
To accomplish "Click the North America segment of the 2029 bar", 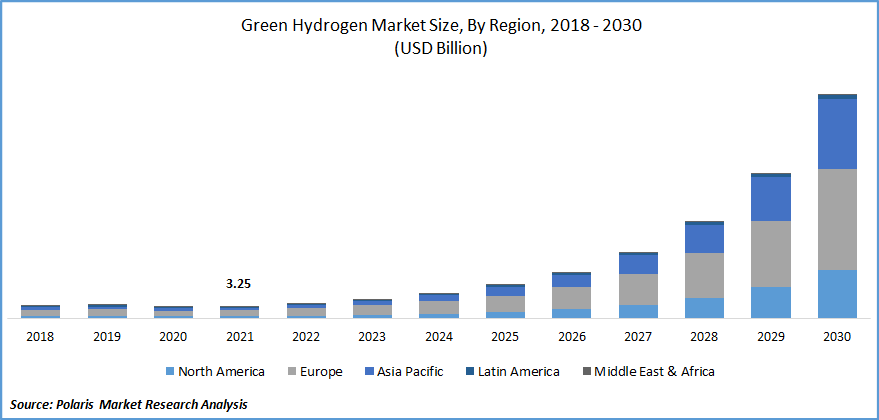I will tap(771, 302).
